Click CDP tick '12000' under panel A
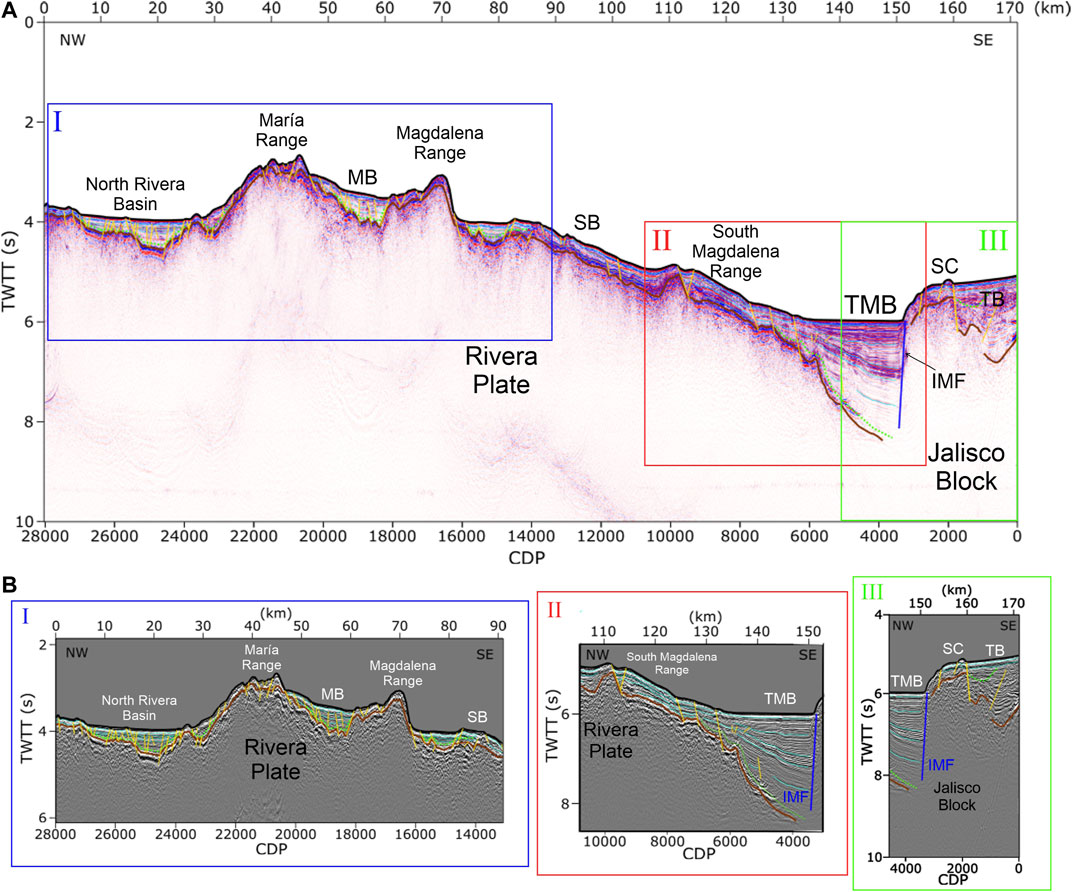1072x892 pixels. (601, 536)
